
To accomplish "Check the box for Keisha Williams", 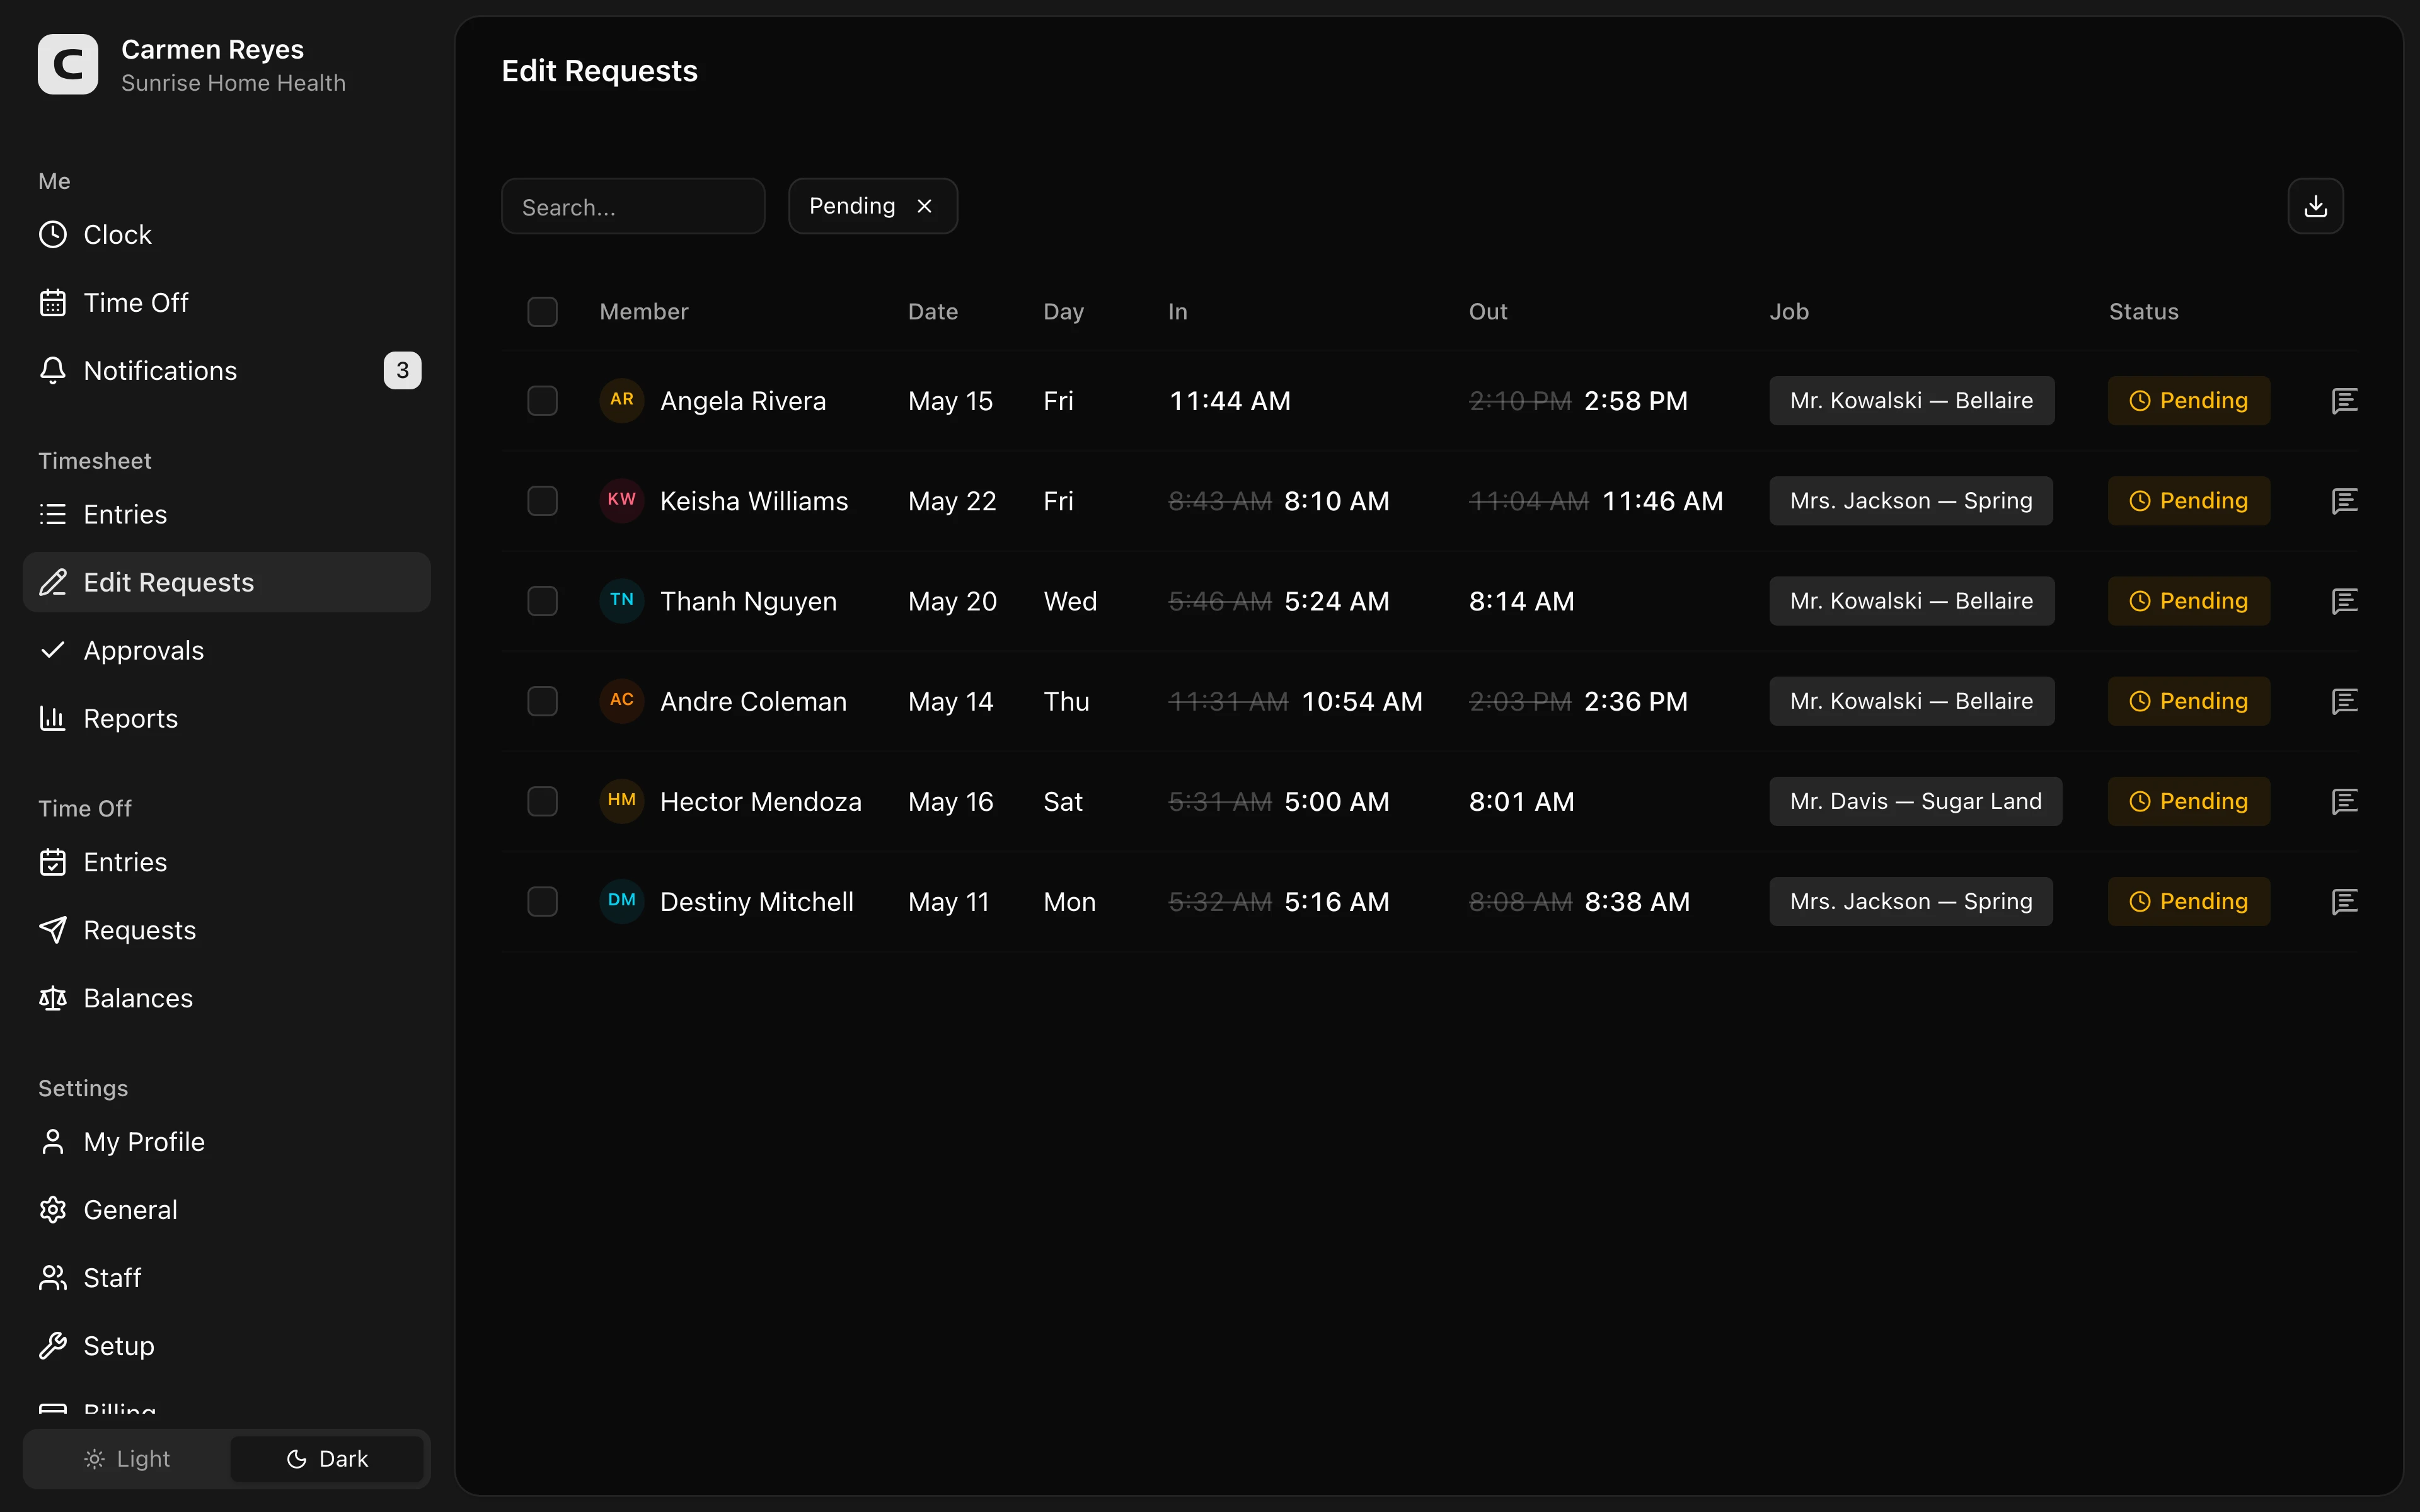I will (542, 501).
